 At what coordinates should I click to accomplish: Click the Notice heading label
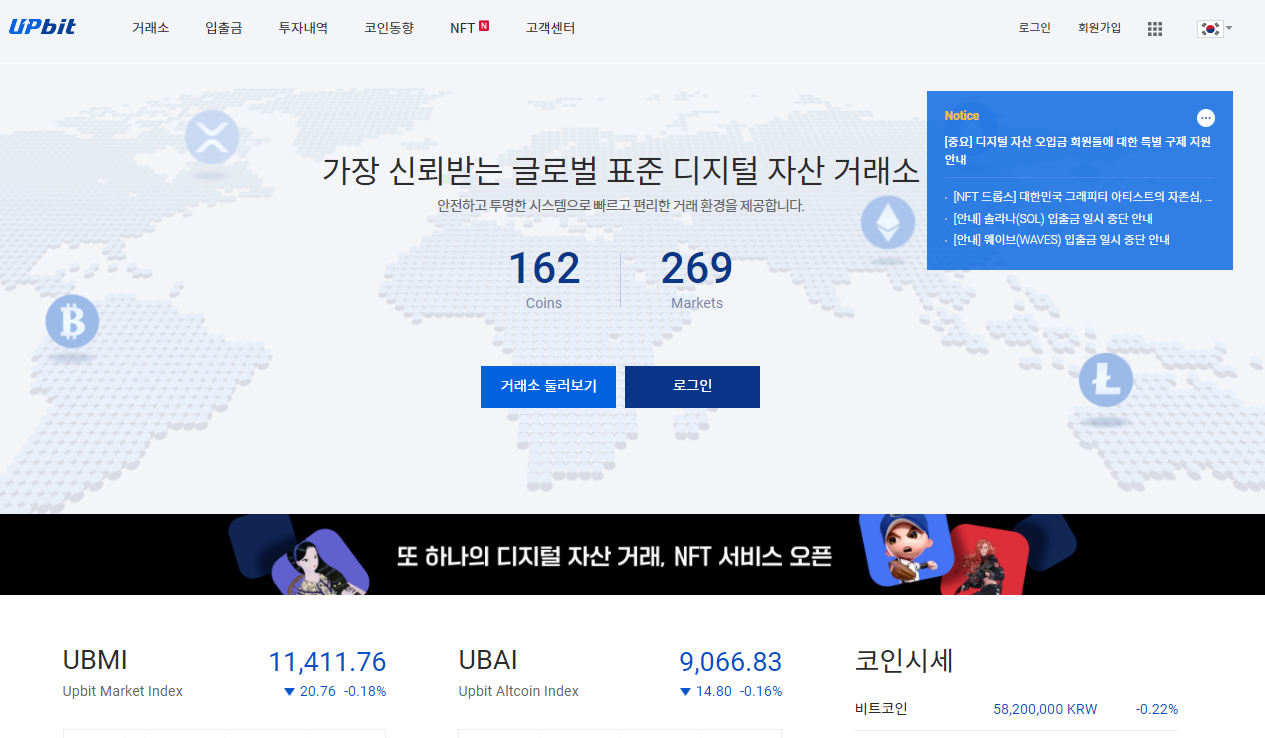coord(962,116)
